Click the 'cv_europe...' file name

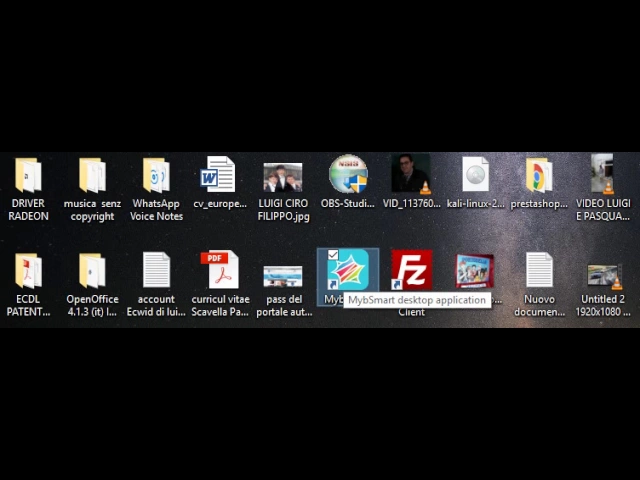click(x=220, y=203)
